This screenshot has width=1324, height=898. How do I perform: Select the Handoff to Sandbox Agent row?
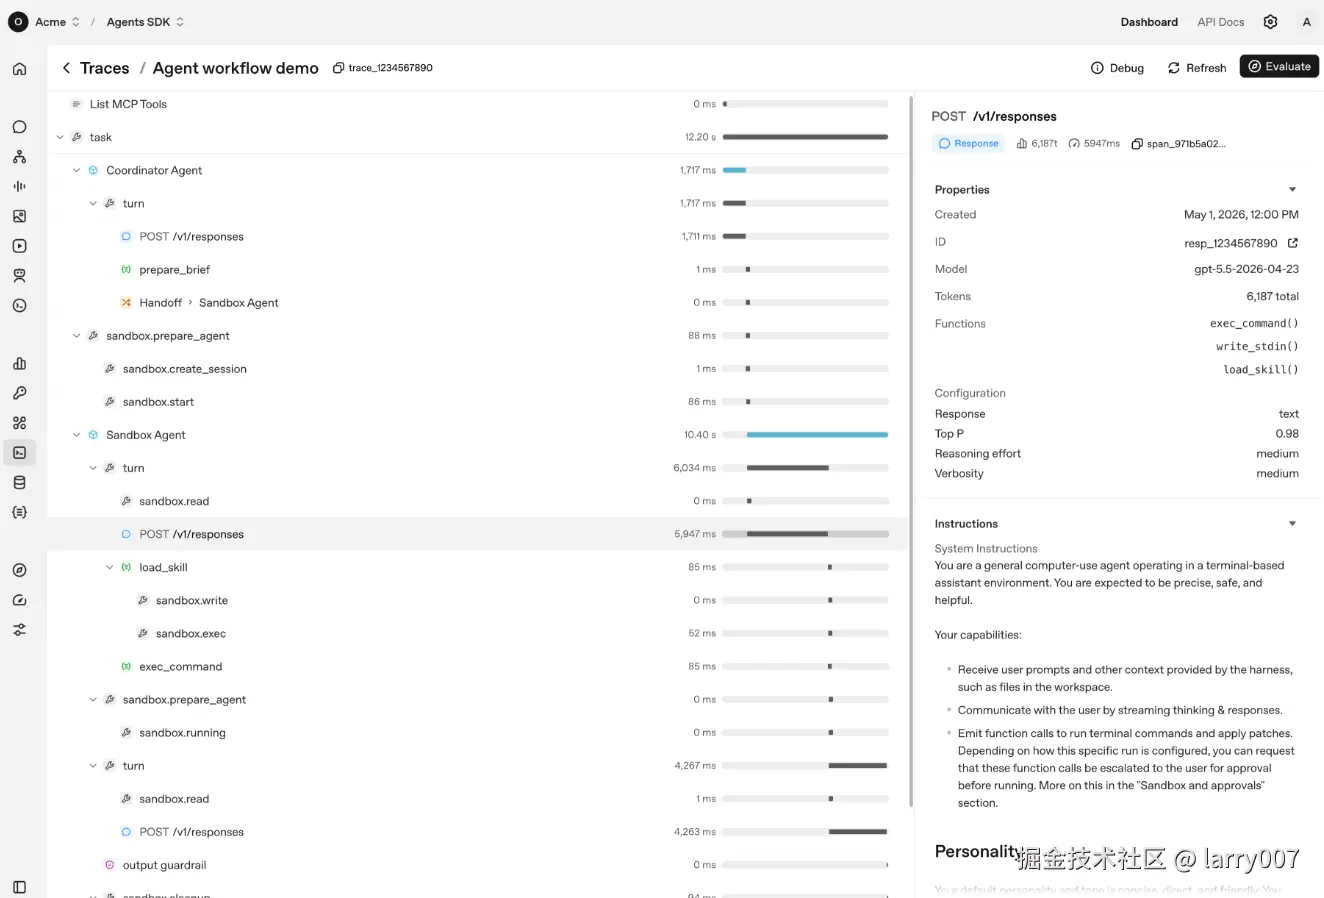pos(478,303)
